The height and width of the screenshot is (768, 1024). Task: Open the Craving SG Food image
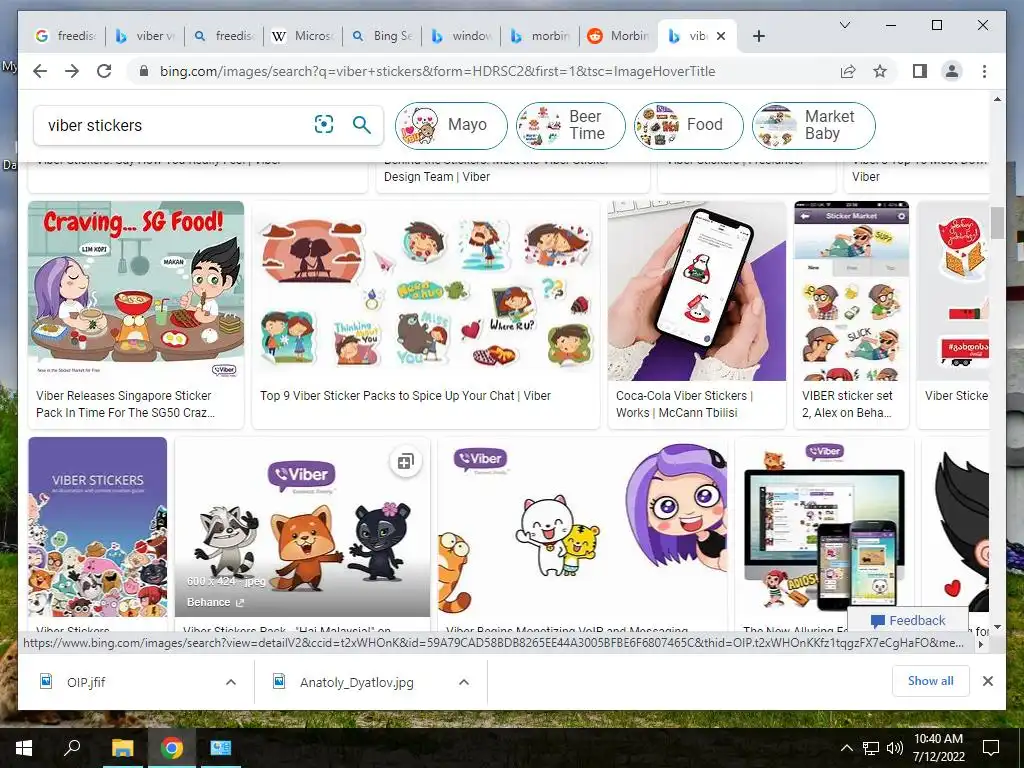point(136,291)
